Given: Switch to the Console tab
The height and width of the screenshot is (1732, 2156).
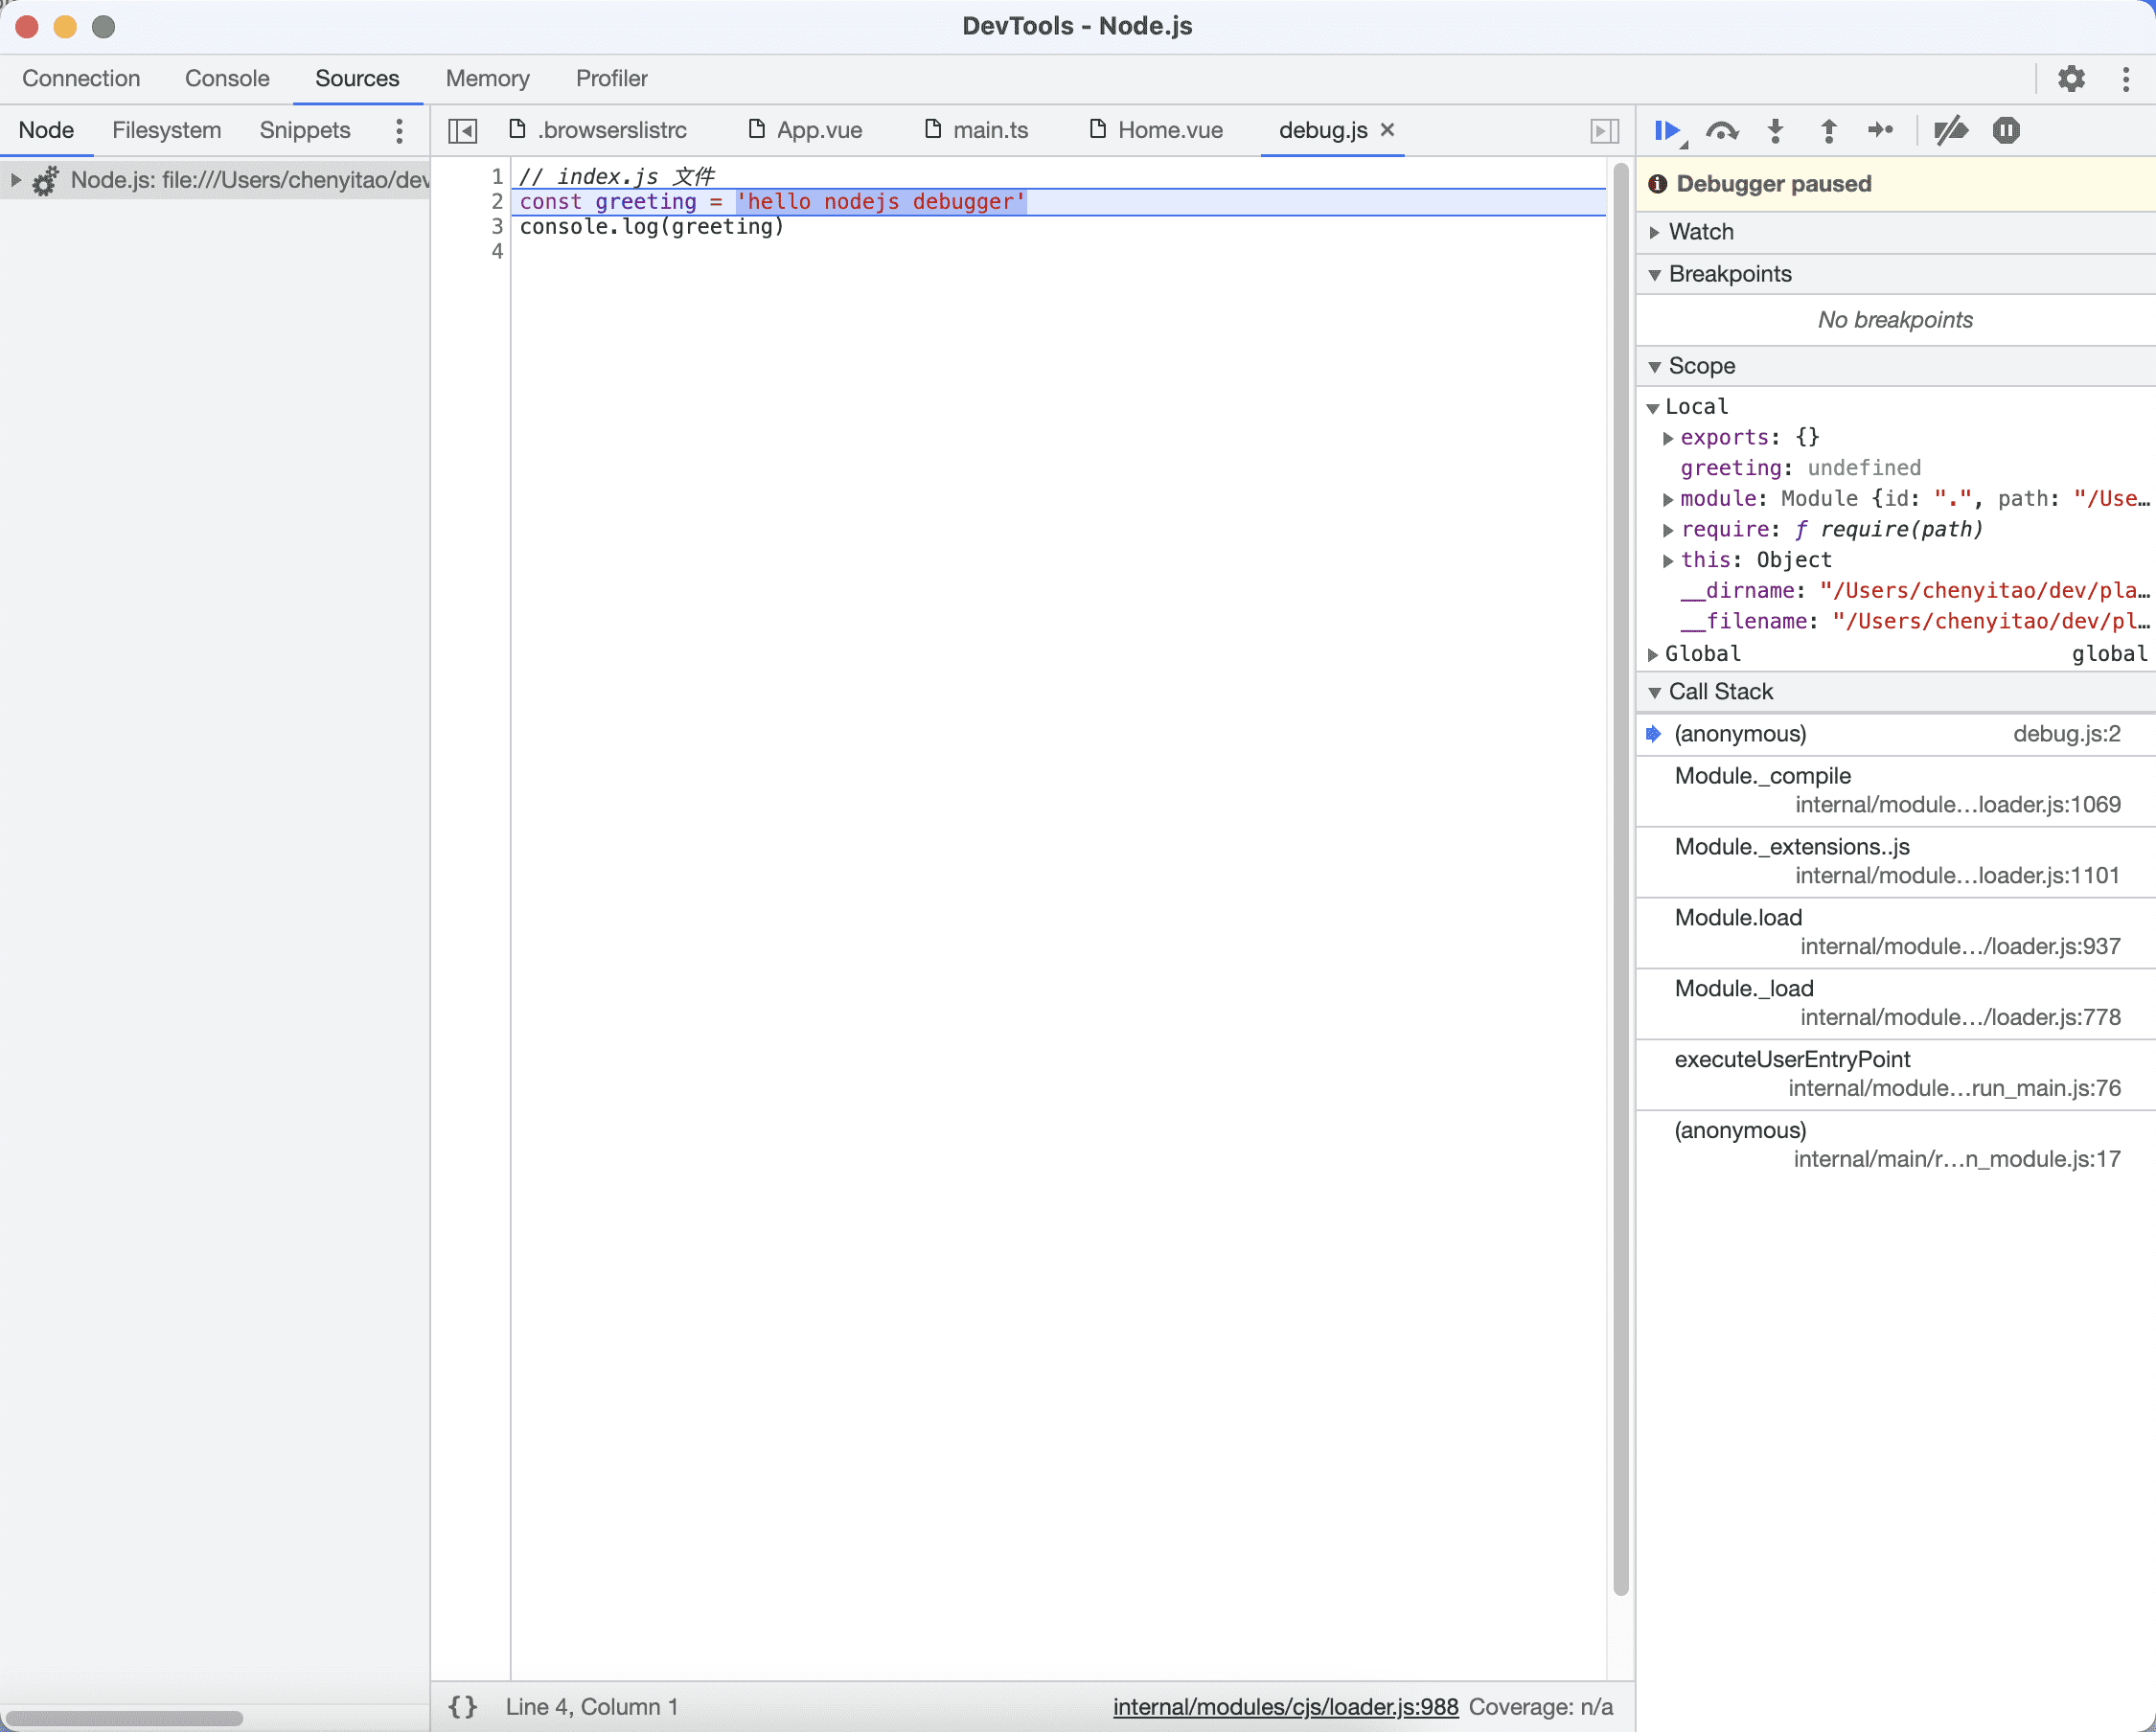Looking at the screenshot, I should pos(227,79).
